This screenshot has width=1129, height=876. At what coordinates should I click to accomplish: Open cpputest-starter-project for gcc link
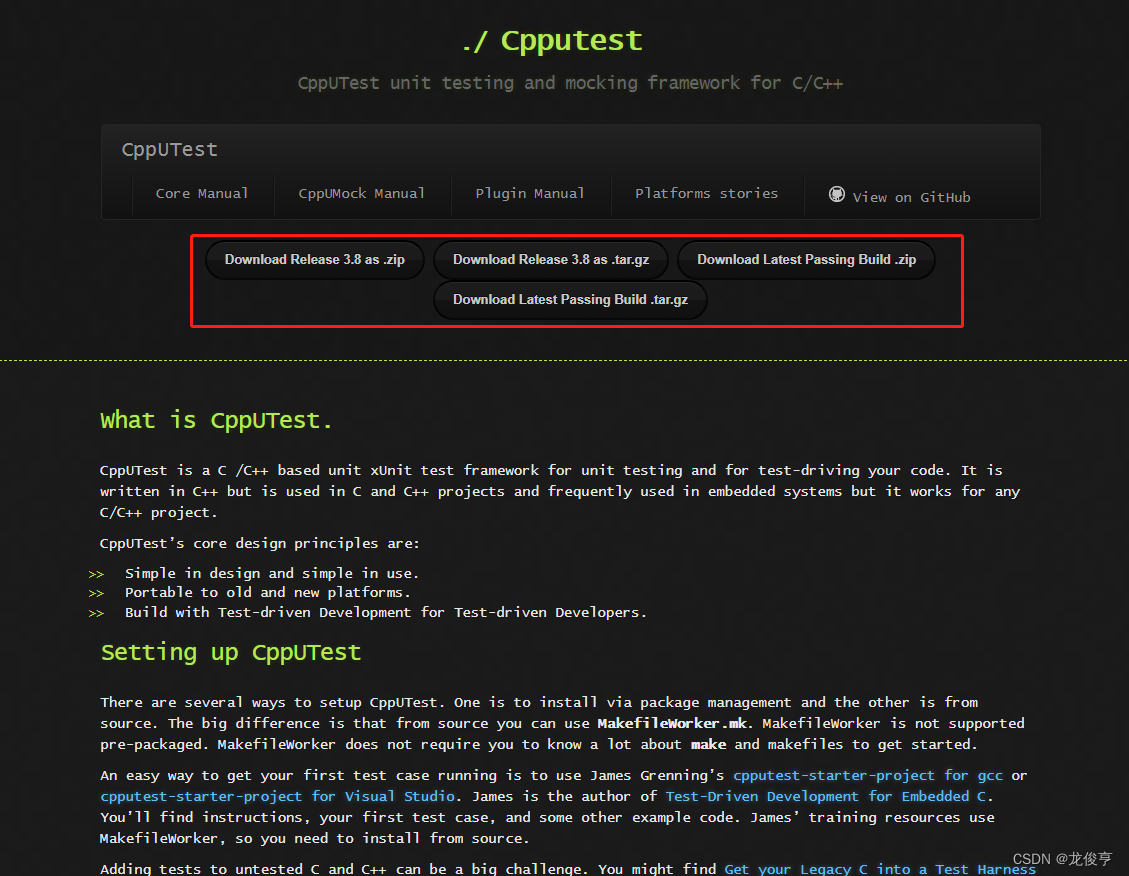point(868,775)
